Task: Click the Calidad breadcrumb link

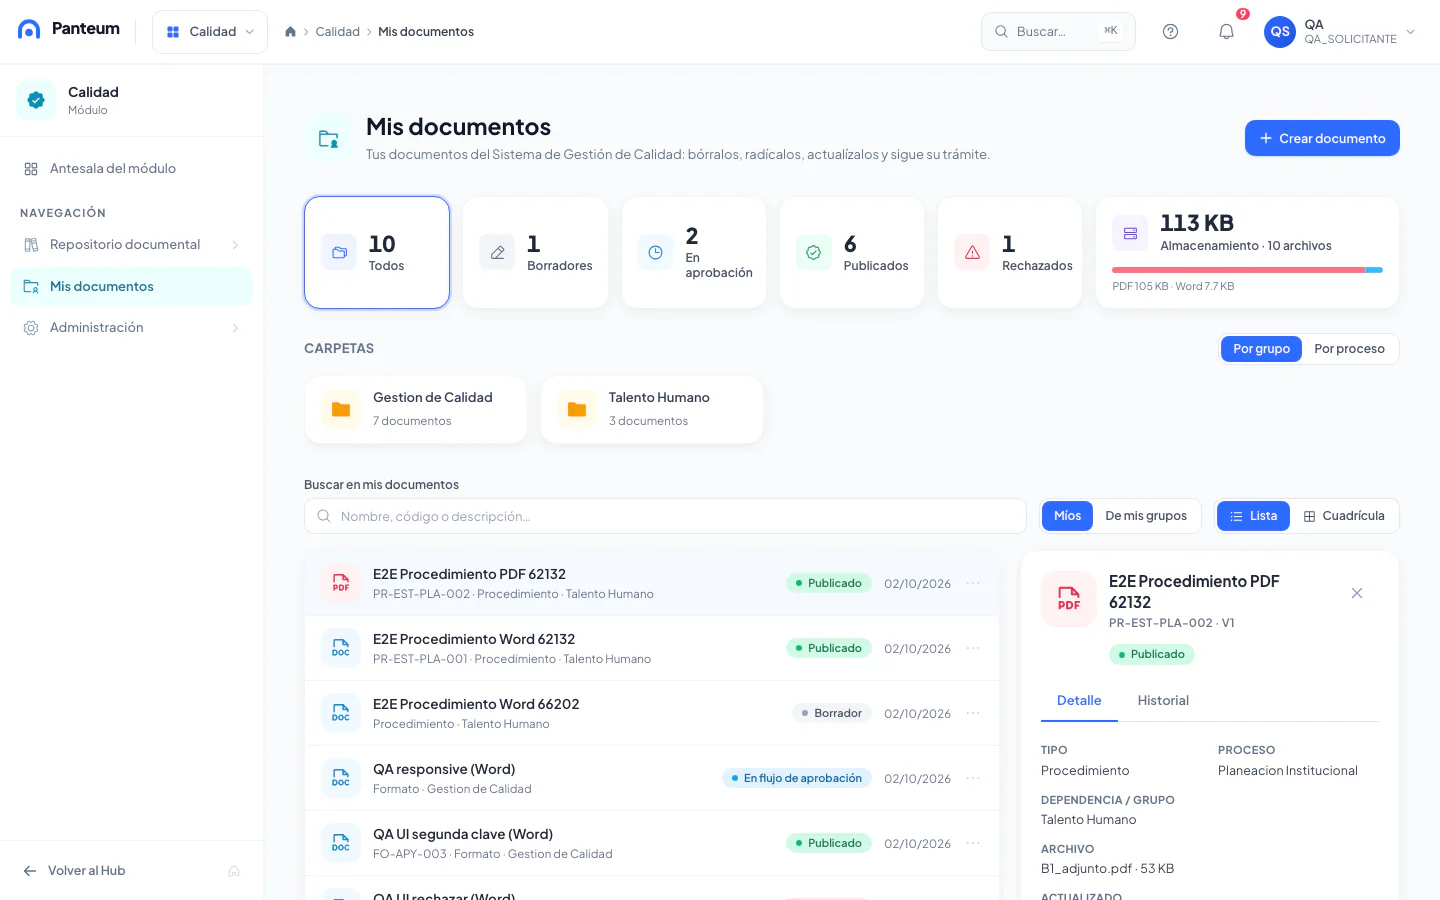Action: pyautogui.click(x=337, y=32)
